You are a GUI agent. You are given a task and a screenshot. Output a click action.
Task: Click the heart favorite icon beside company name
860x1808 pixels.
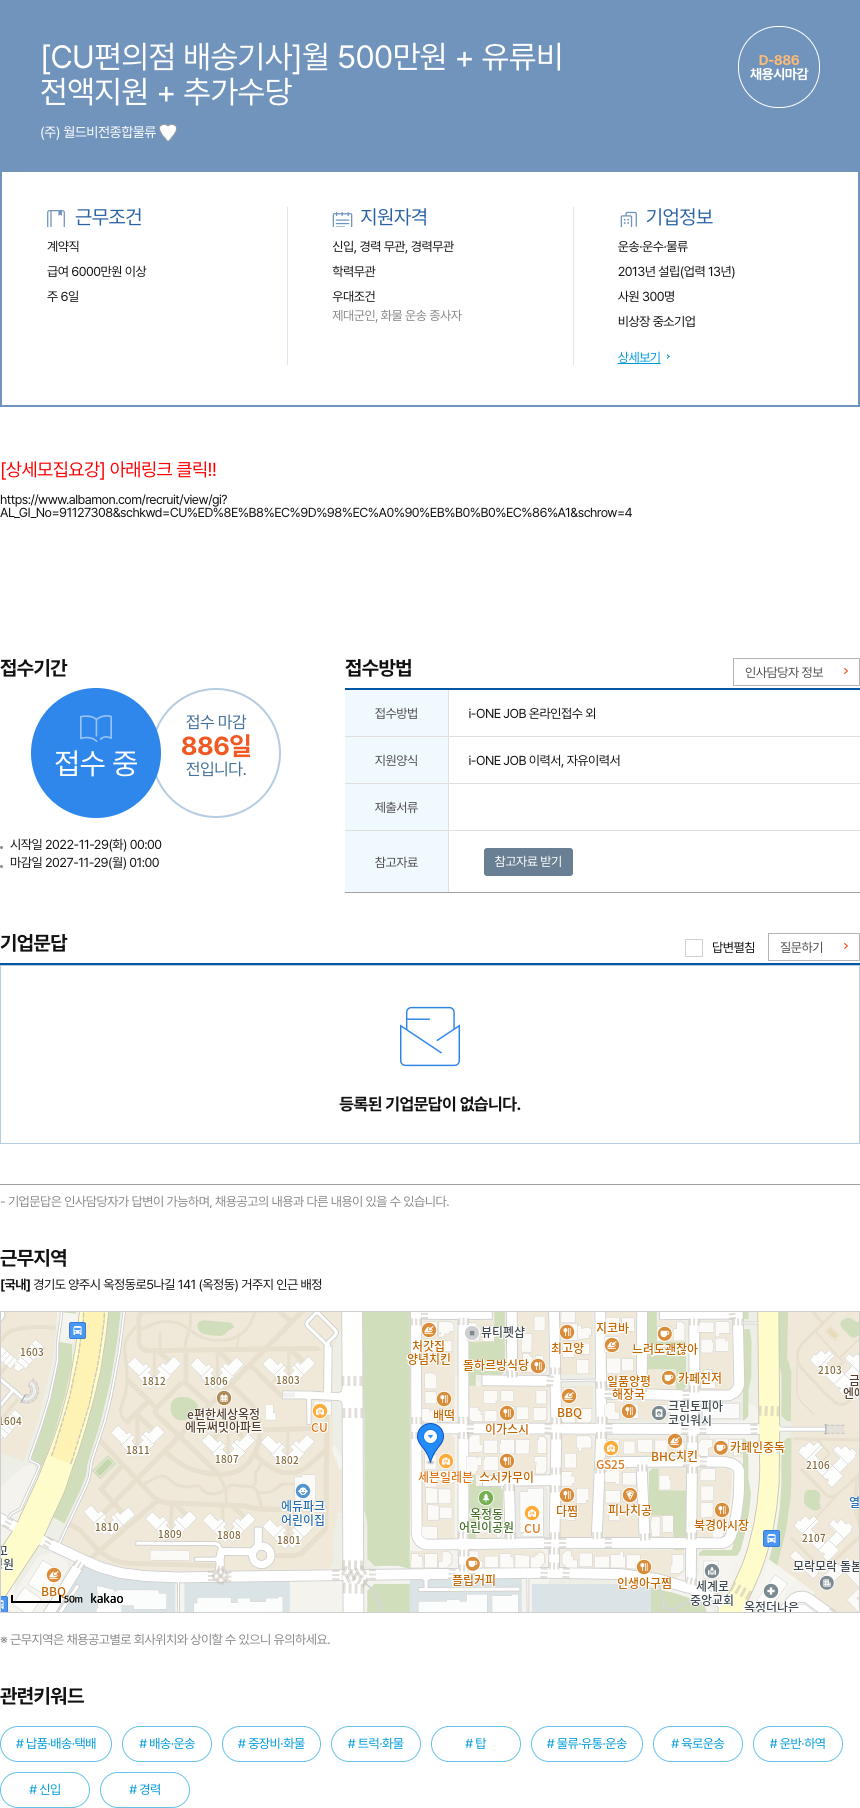point(168,132)
